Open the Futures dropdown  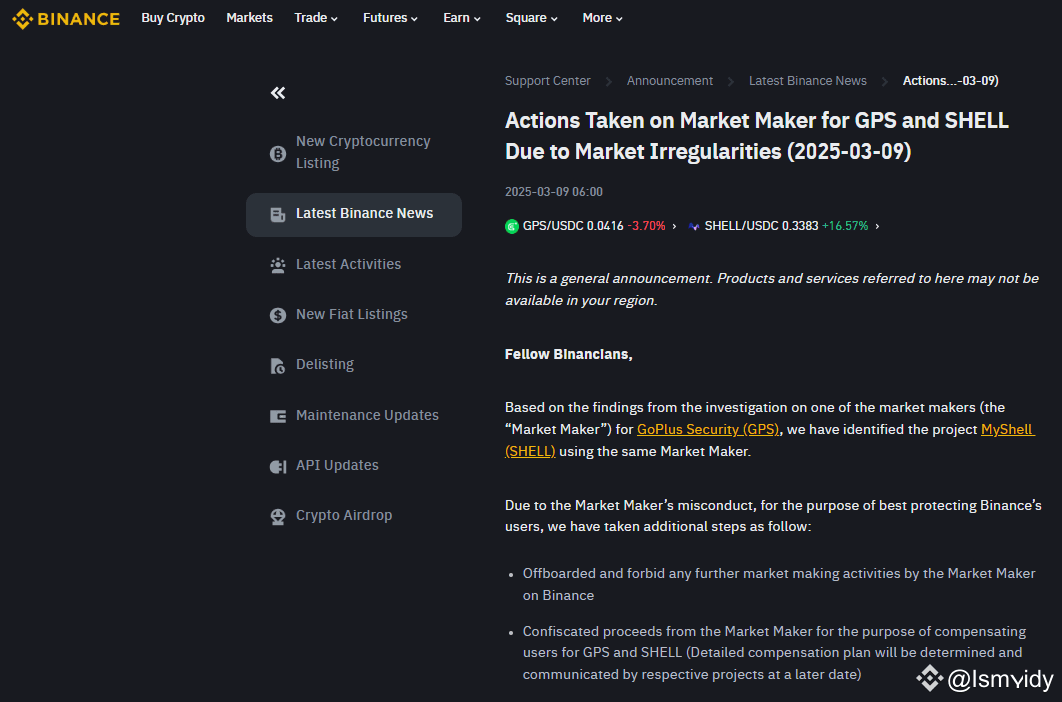413,18
